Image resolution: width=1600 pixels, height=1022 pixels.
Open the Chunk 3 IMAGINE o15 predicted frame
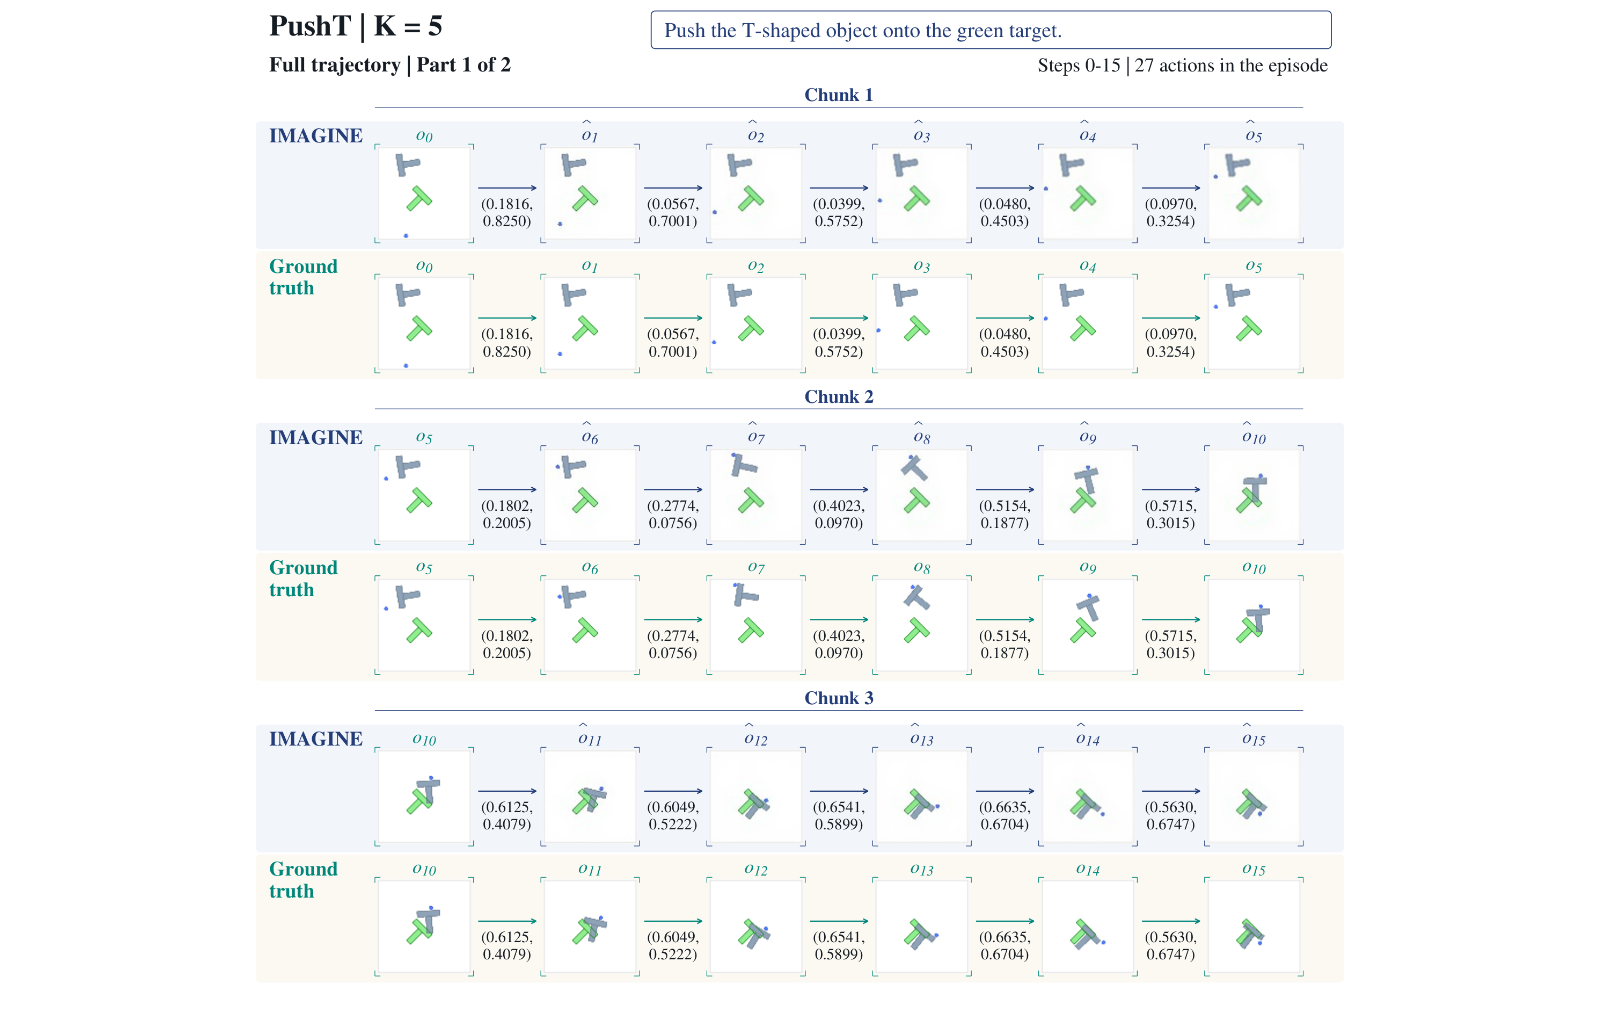1254,797
